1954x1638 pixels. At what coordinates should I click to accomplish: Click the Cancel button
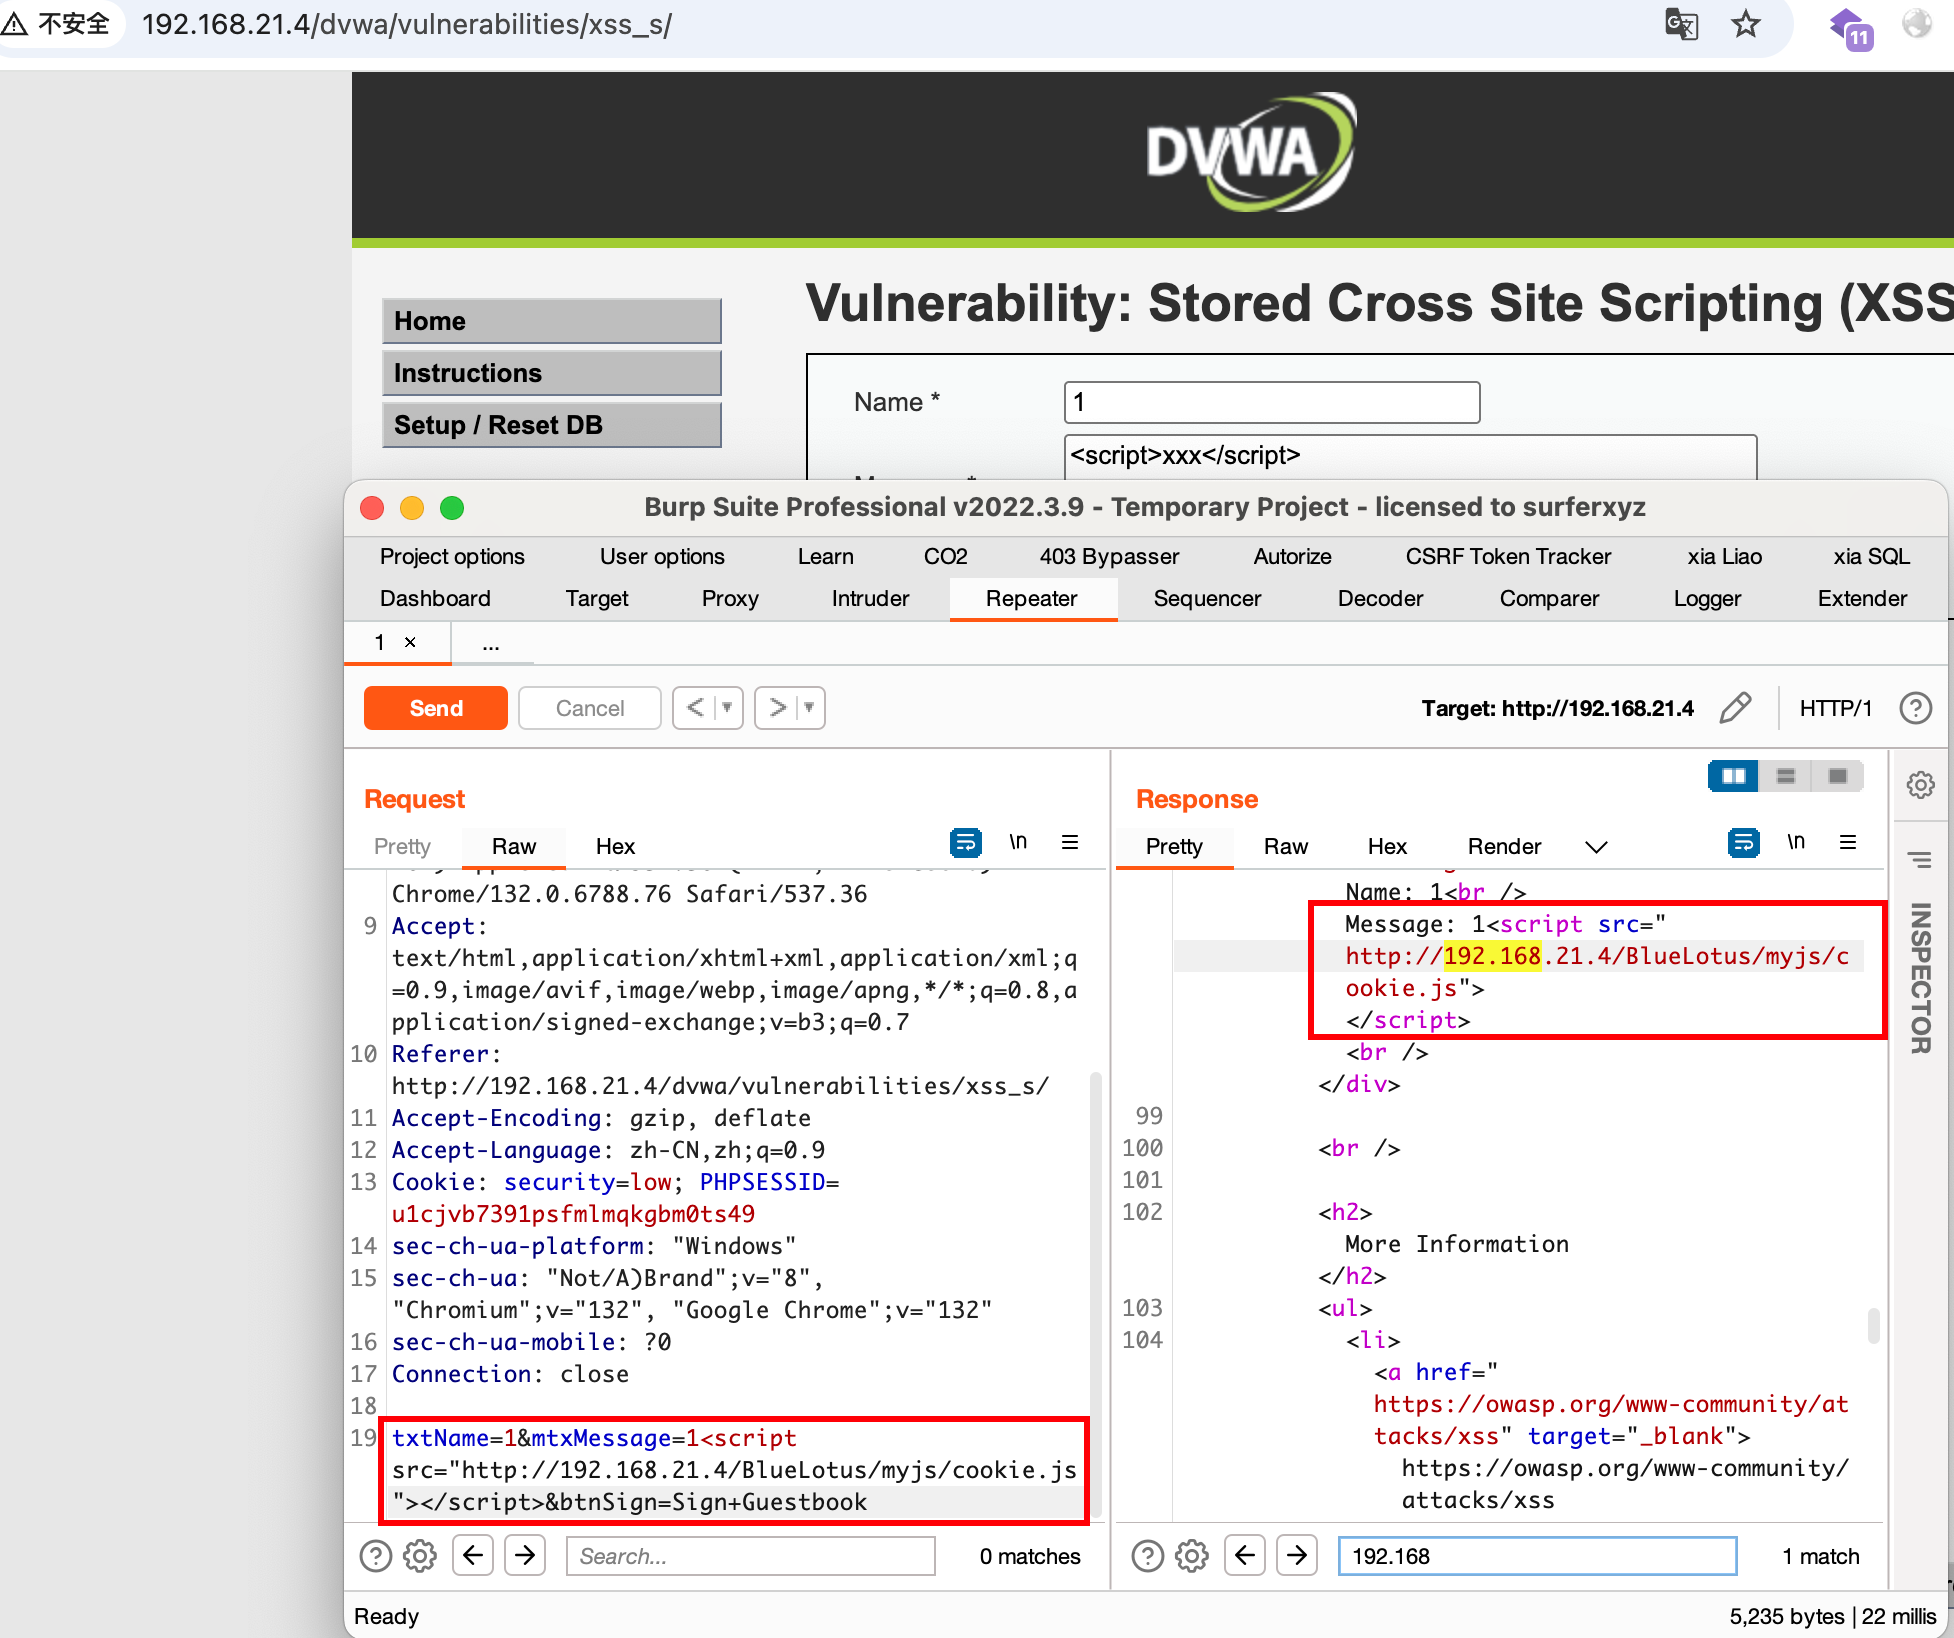pyautogui.click(x=590, y=708)
